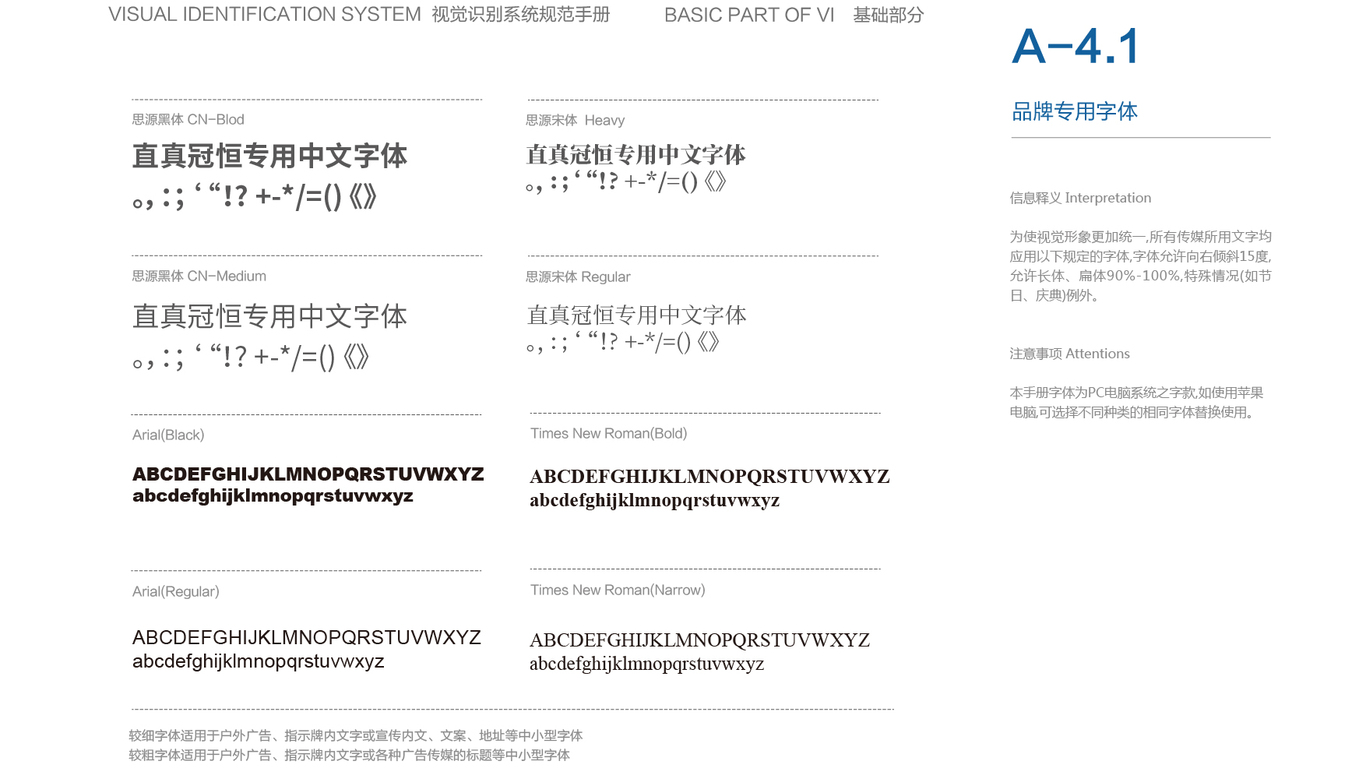This screenshot has width=1366, height=768.
Task: Click the 思源宋体 Regular Chinese sample line
Action: coord(637,316)
